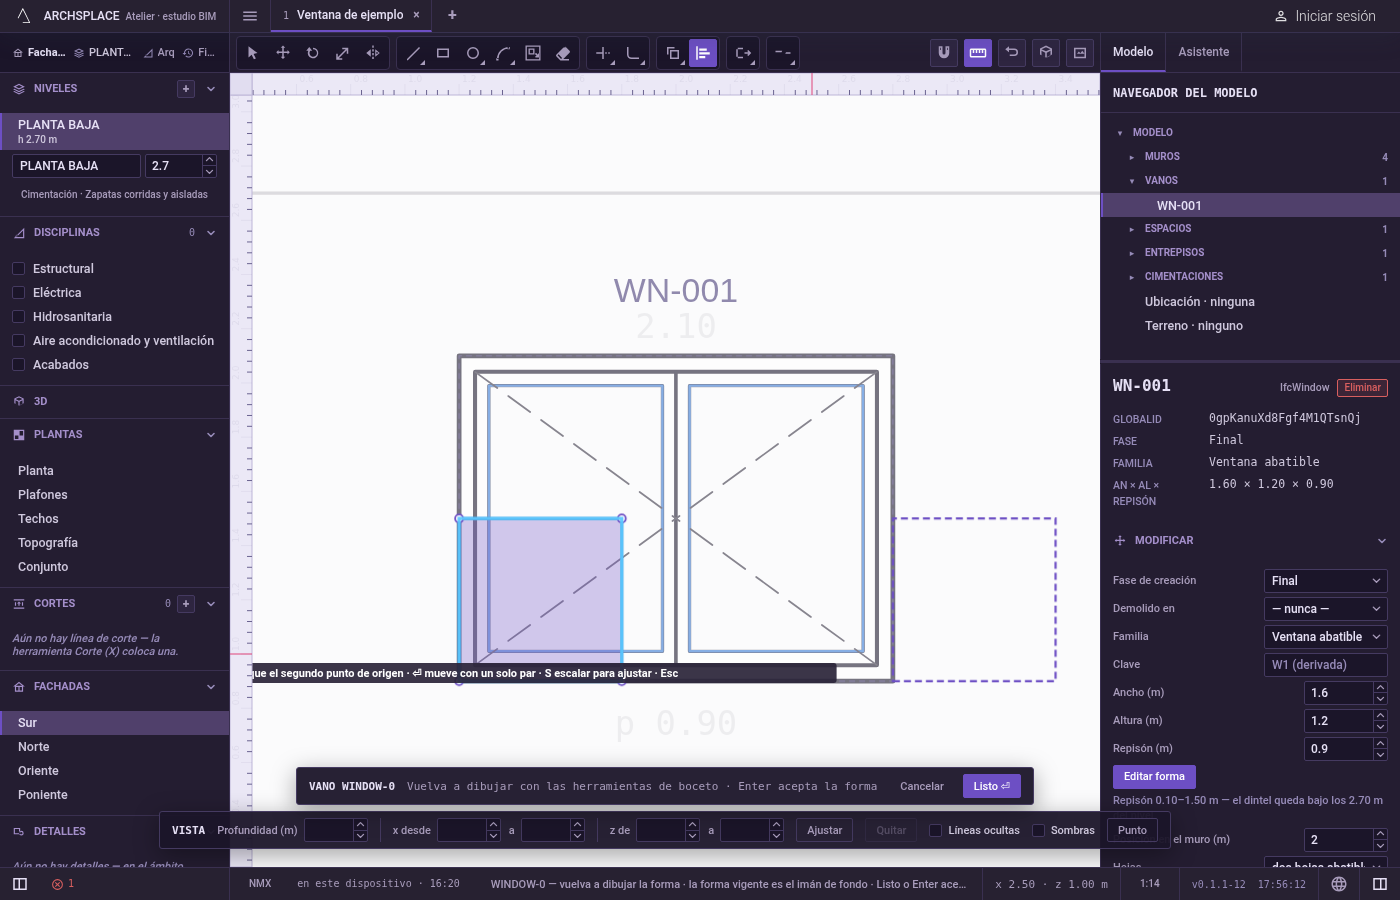1400x900 pixels.
Task: Activate the eraser tool
Action: 563,53
